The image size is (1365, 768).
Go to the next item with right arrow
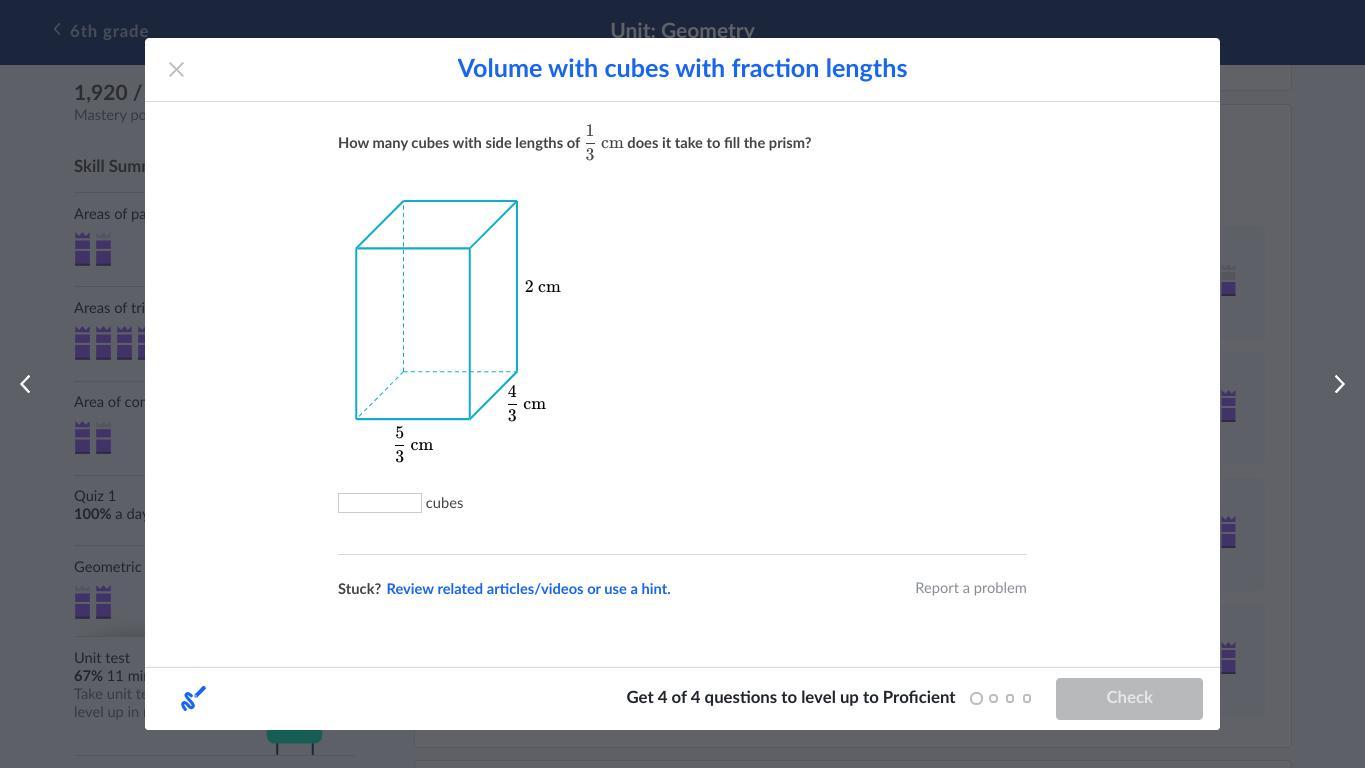click(1339, 384)
